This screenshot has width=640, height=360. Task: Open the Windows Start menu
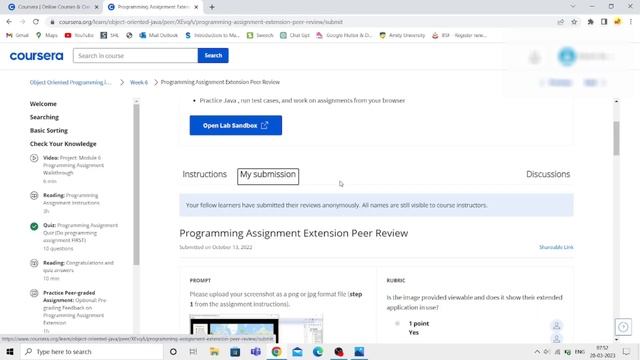pyautogui.click(x=10, y=351)
